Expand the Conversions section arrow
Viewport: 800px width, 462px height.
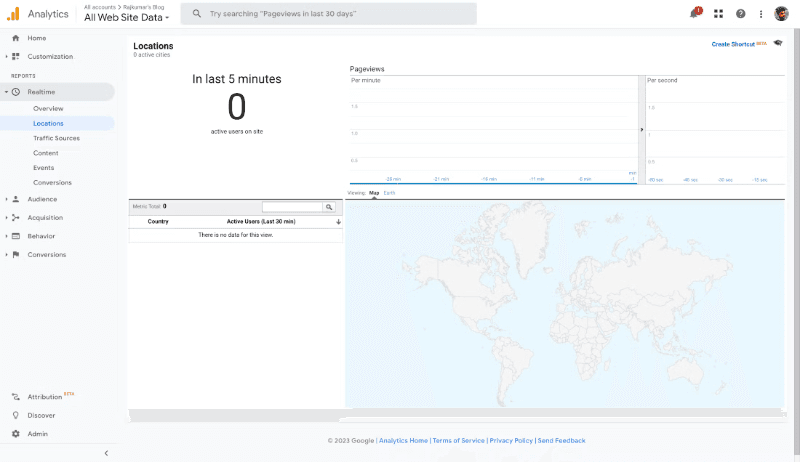(x=6, y=254)
